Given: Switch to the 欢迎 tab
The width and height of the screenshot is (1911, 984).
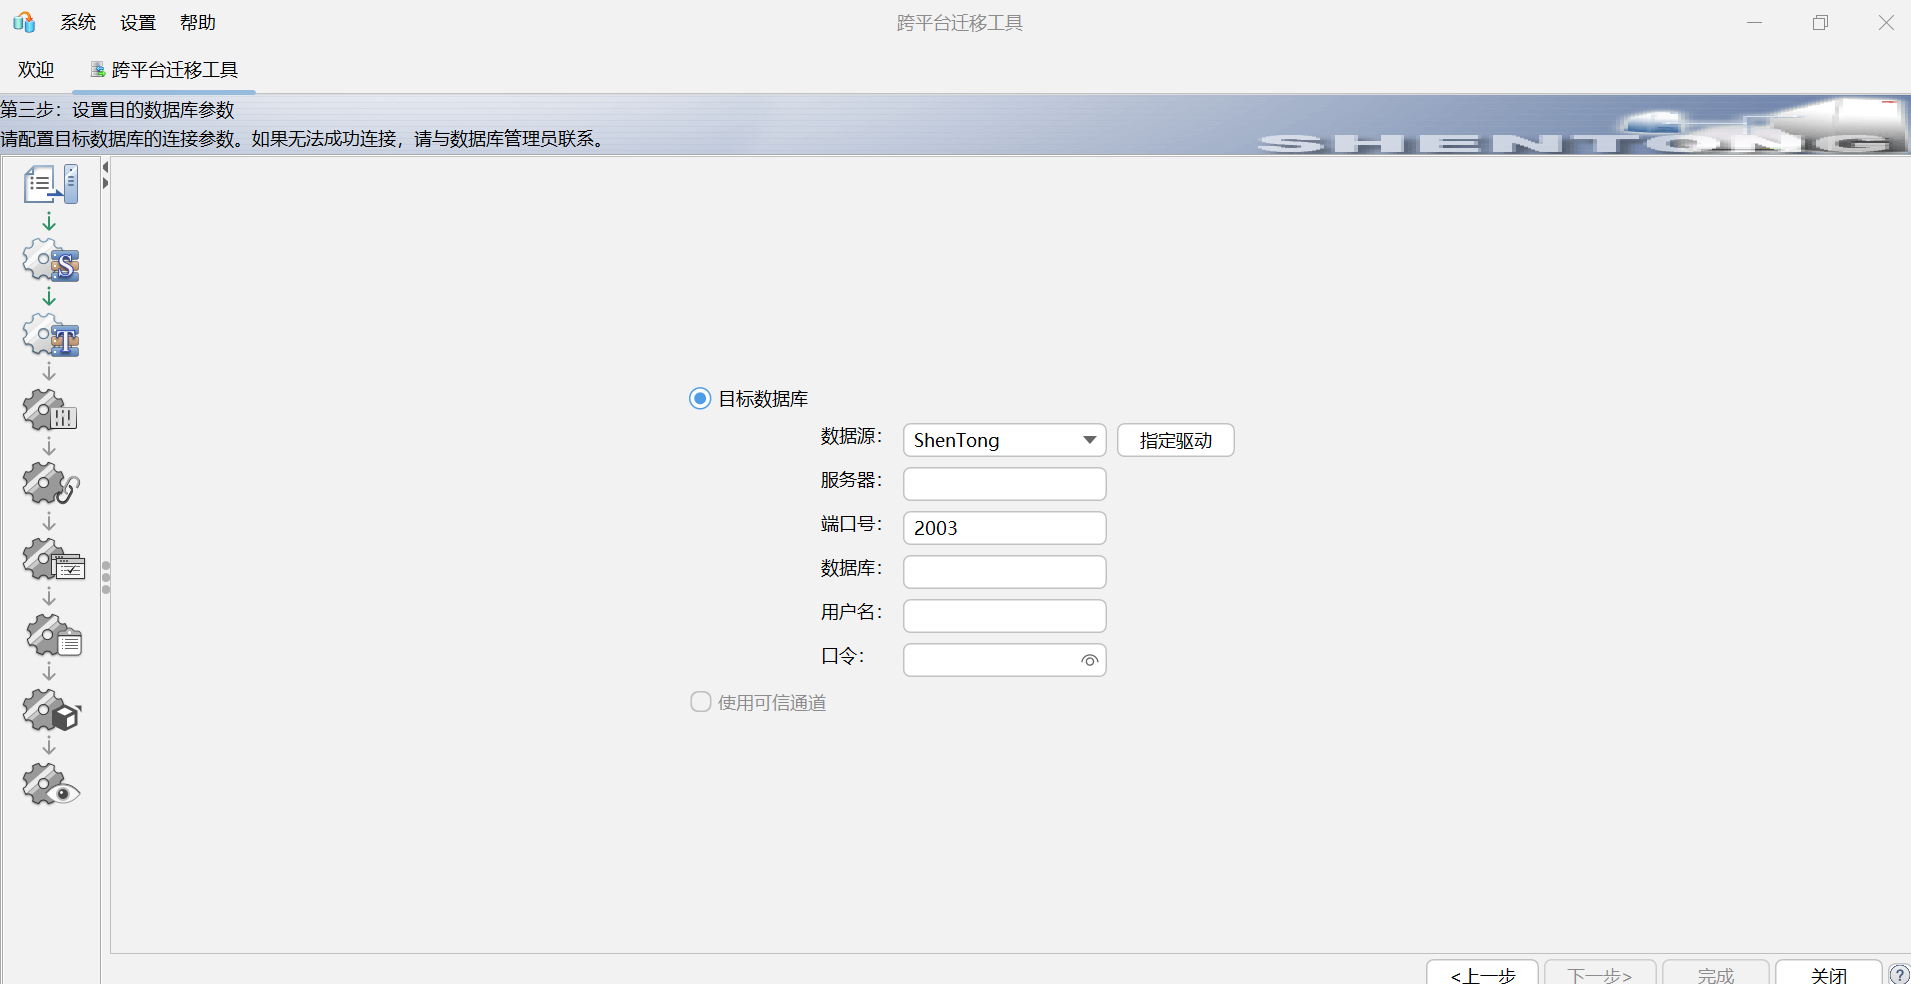Looking at the screenshot, I should click(36, 69).
